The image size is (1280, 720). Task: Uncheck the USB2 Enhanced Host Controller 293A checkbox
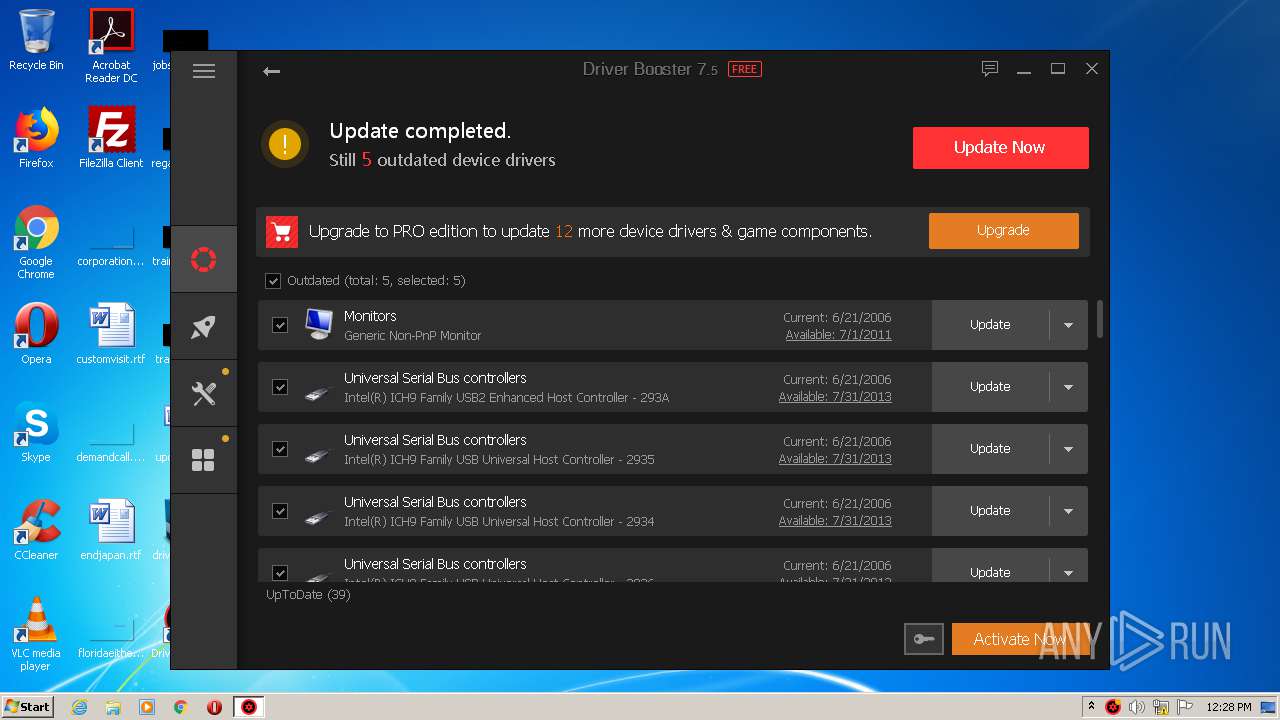click(280, 387)
